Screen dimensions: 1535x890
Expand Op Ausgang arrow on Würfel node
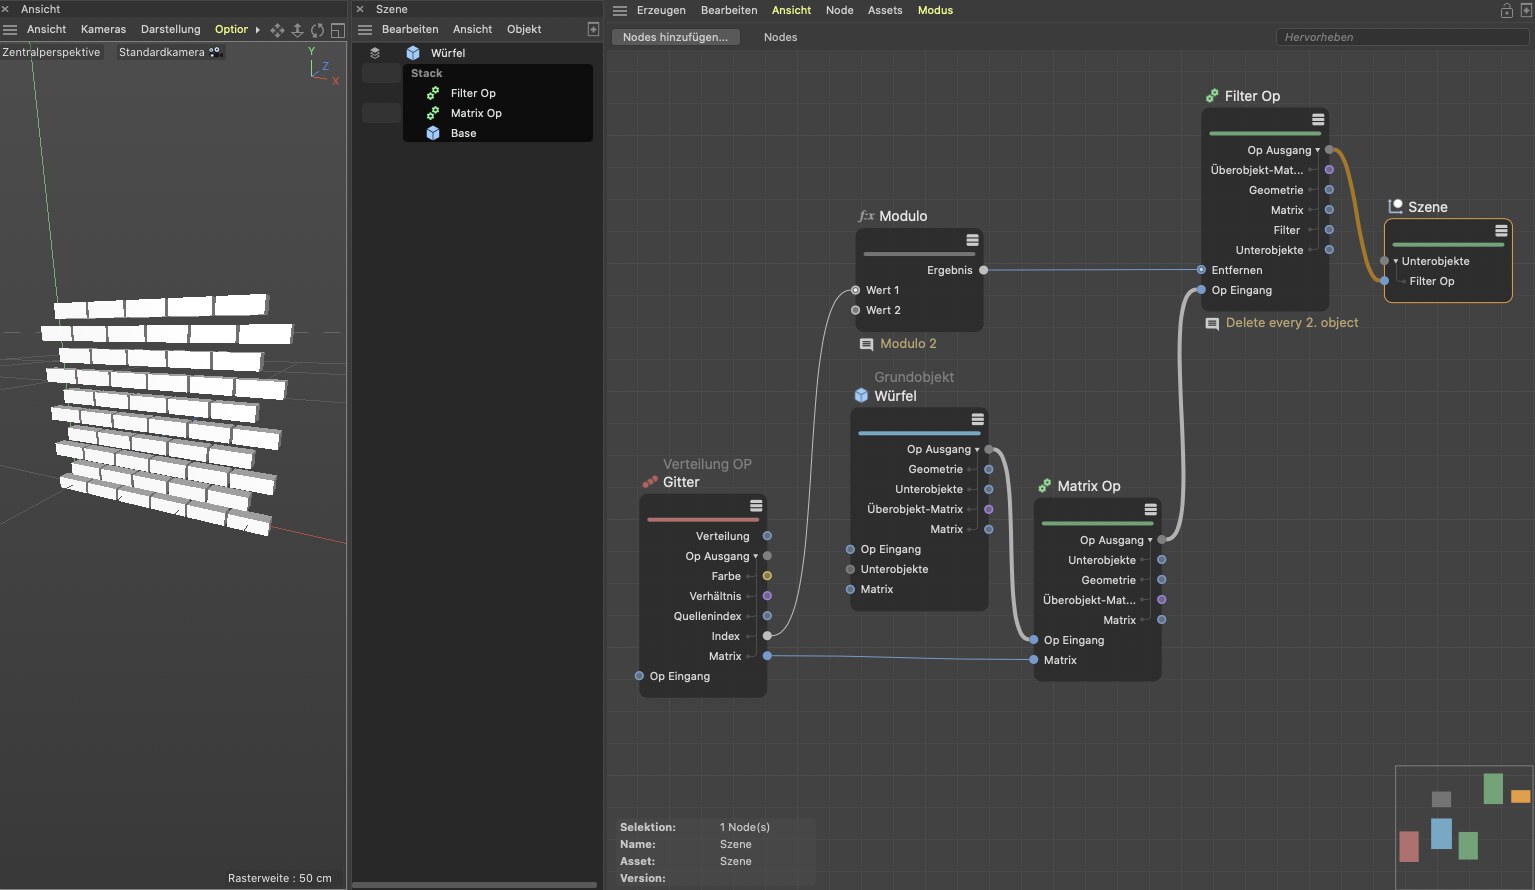(977, 450)
